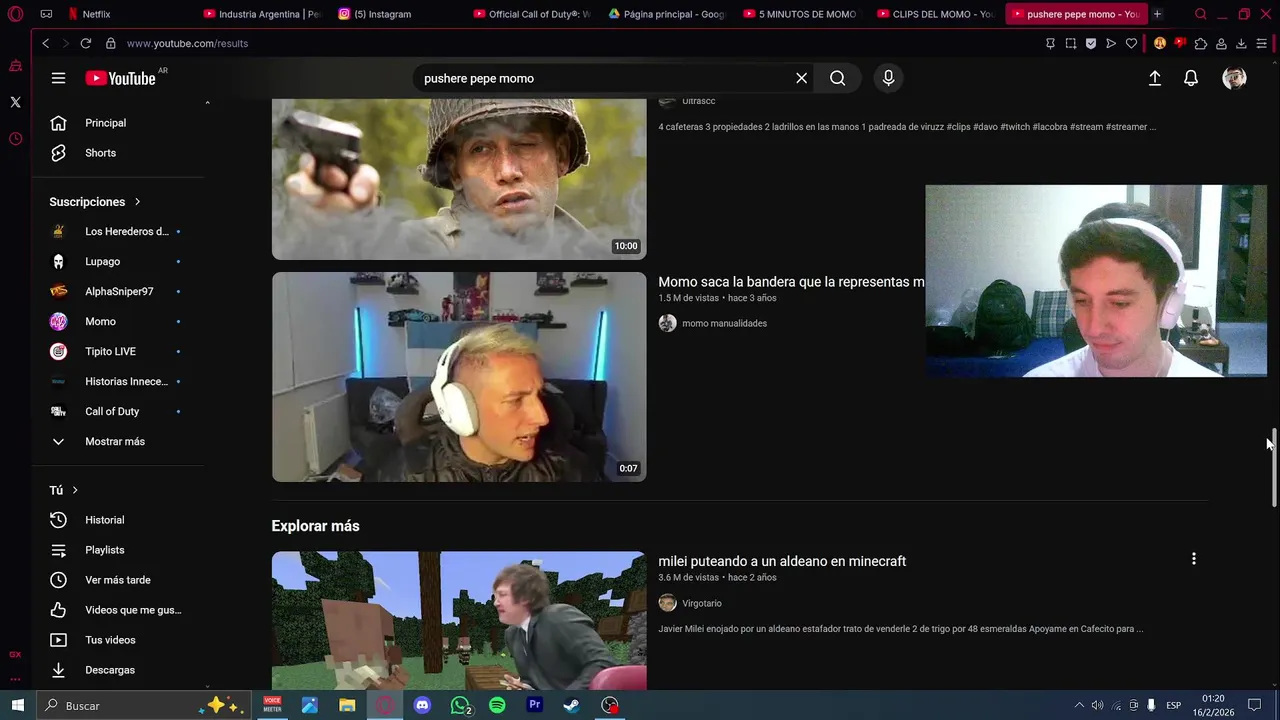Open Shorts in the sidebar
Image resolution: width=1280 pixels, height=720 pixels.
[x=120, y=153]
